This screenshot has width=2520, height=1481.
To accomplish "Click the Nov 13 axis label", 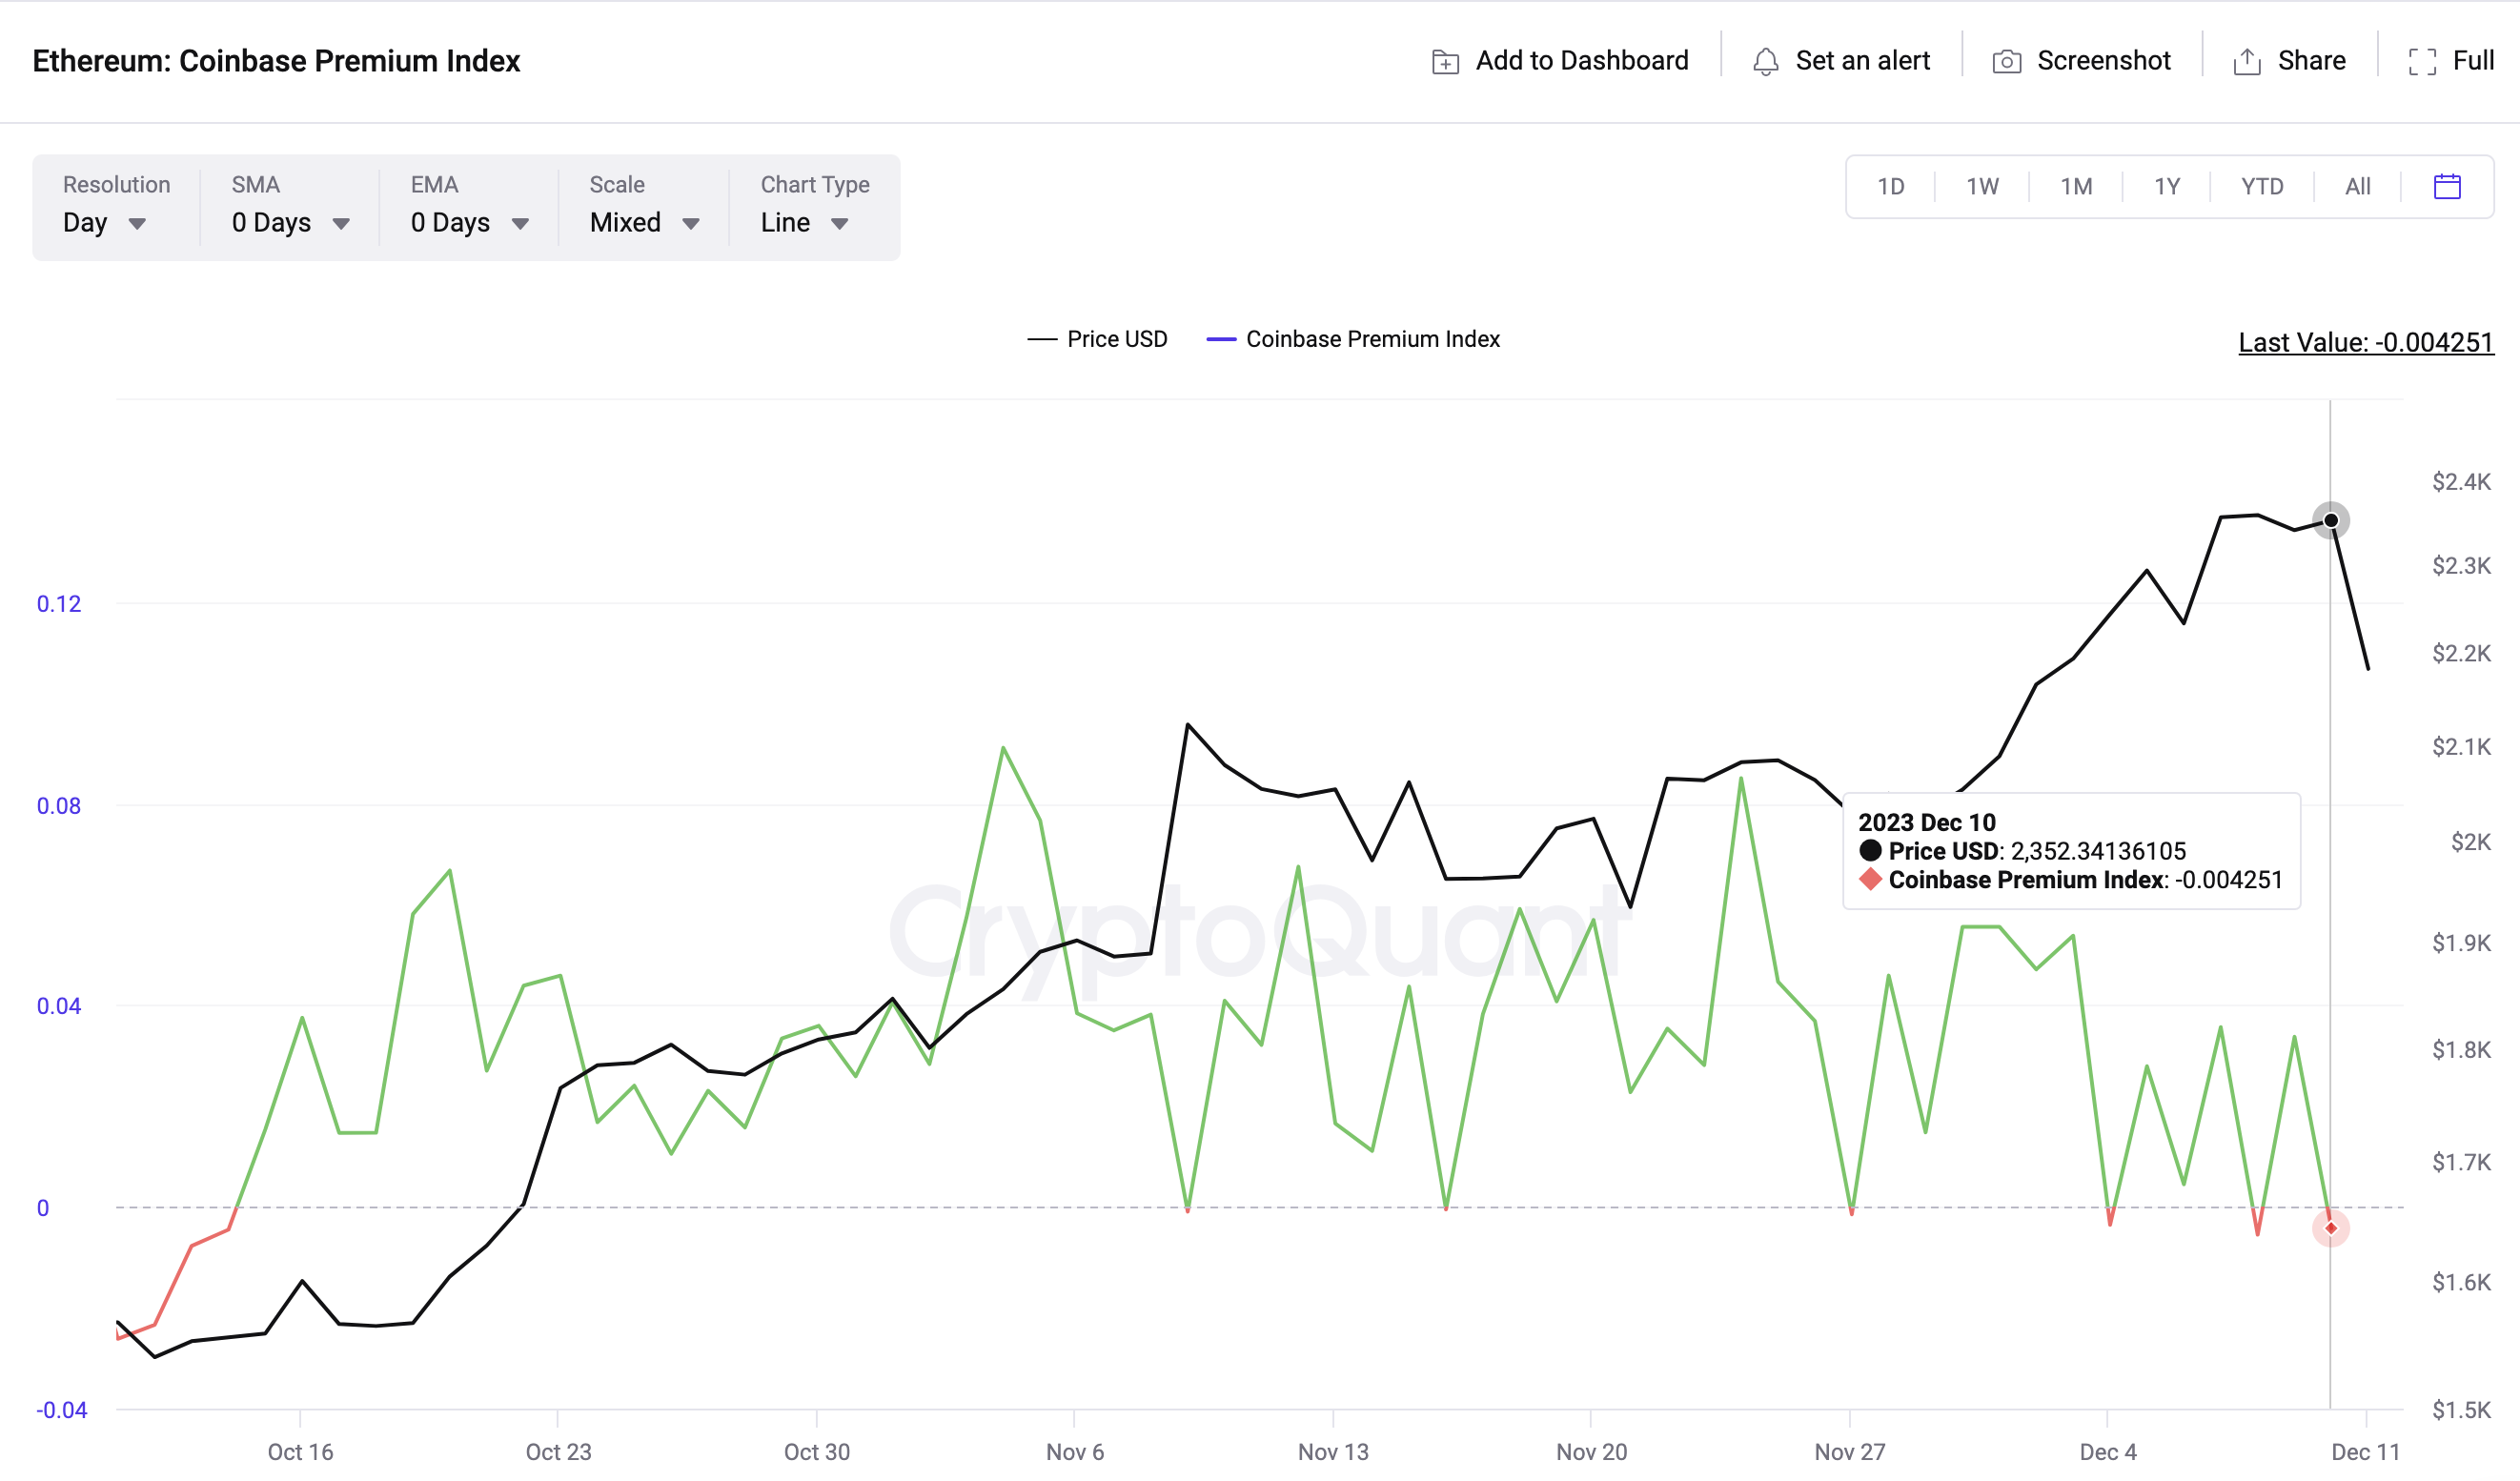I will [x=1333, y=1451].
